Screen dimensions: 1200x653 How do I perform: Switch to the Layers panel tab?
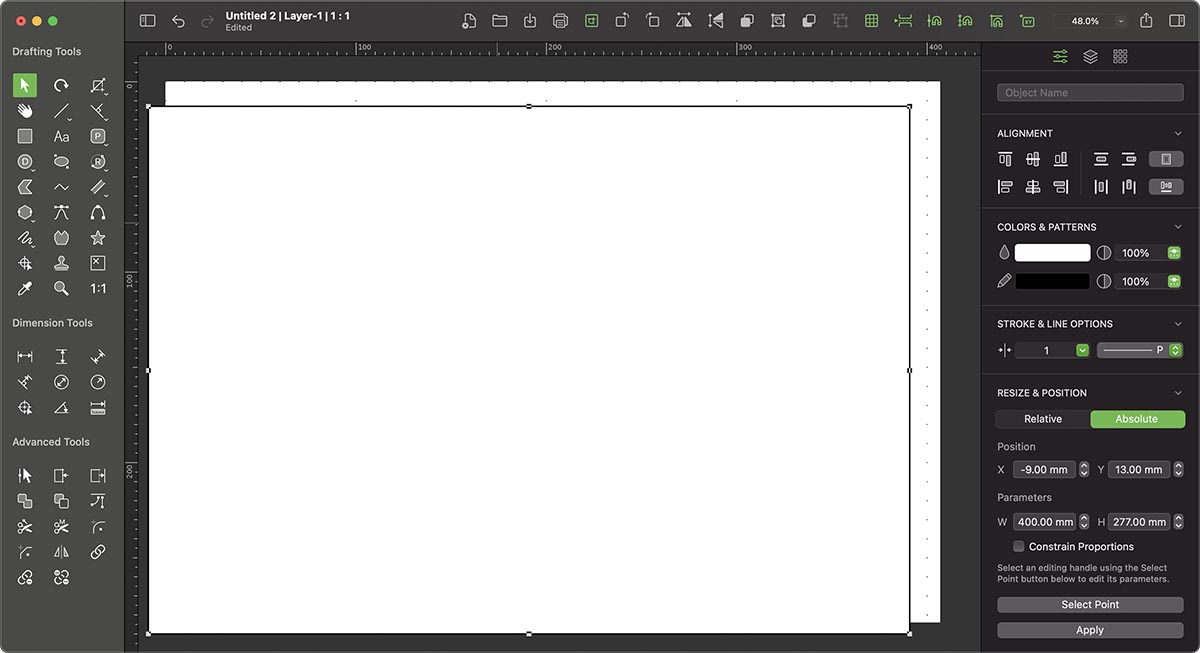tap(1090, 56)
